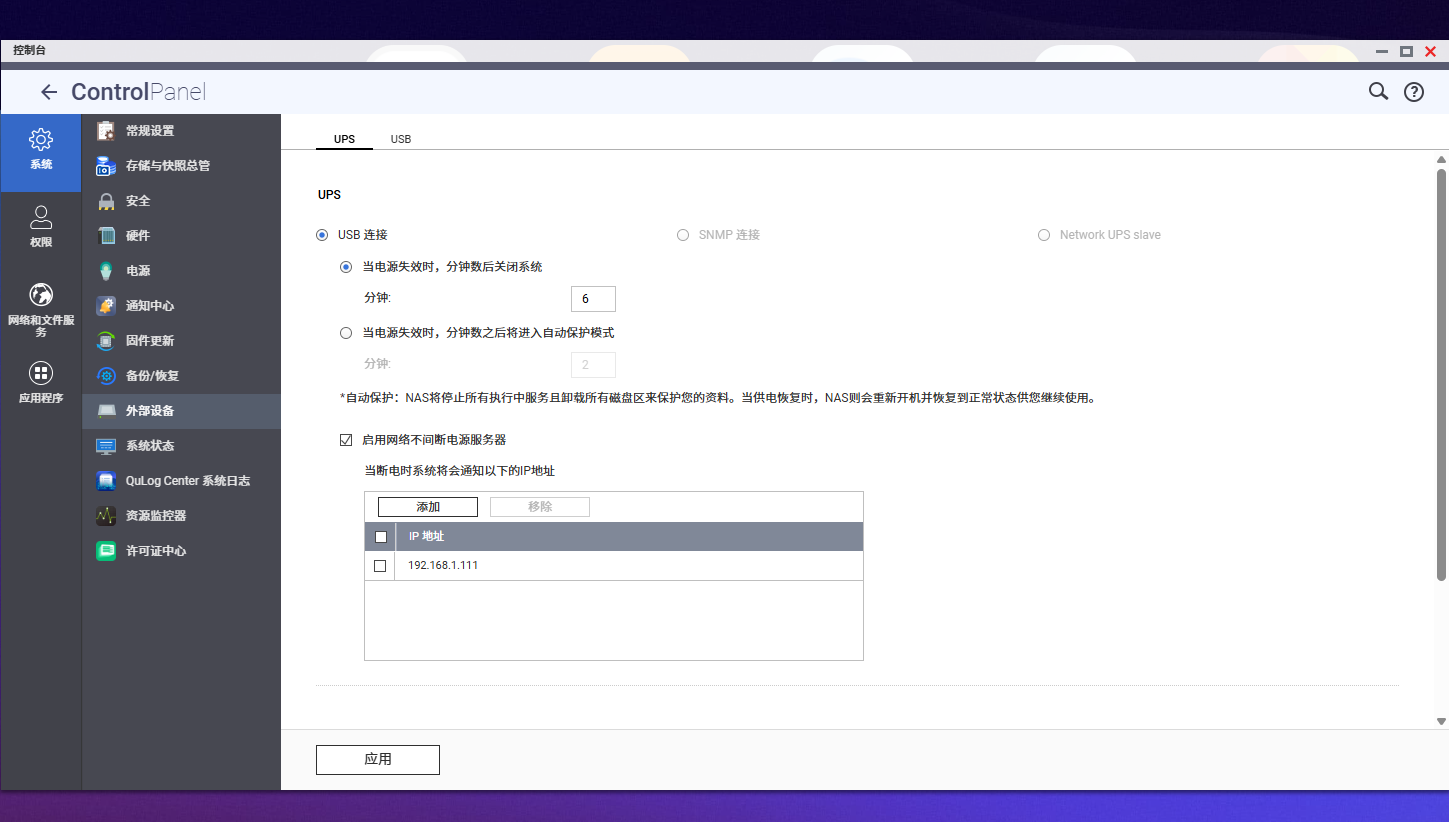Open 网络和文件服务 globe icon category

(41, 295)
